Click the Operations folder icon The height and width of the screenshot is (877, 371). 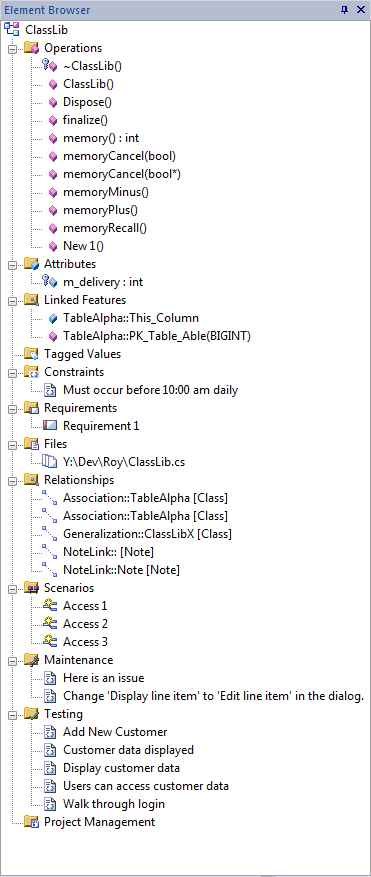tap(31, 48)
